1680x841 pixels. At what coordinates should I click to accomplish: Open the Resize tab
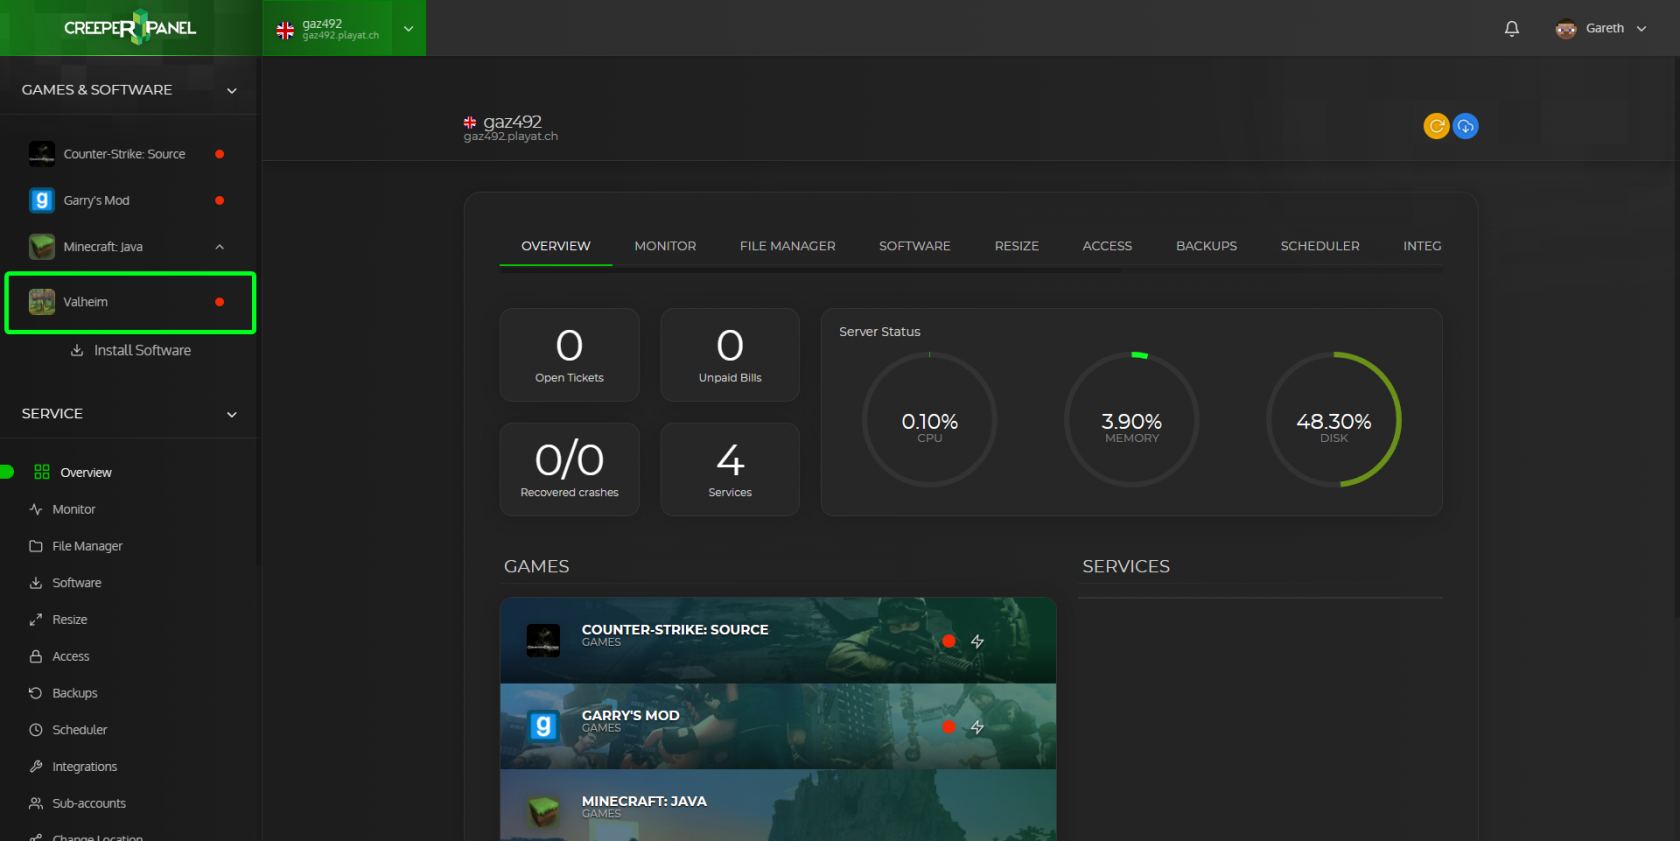pos(1017,246)
